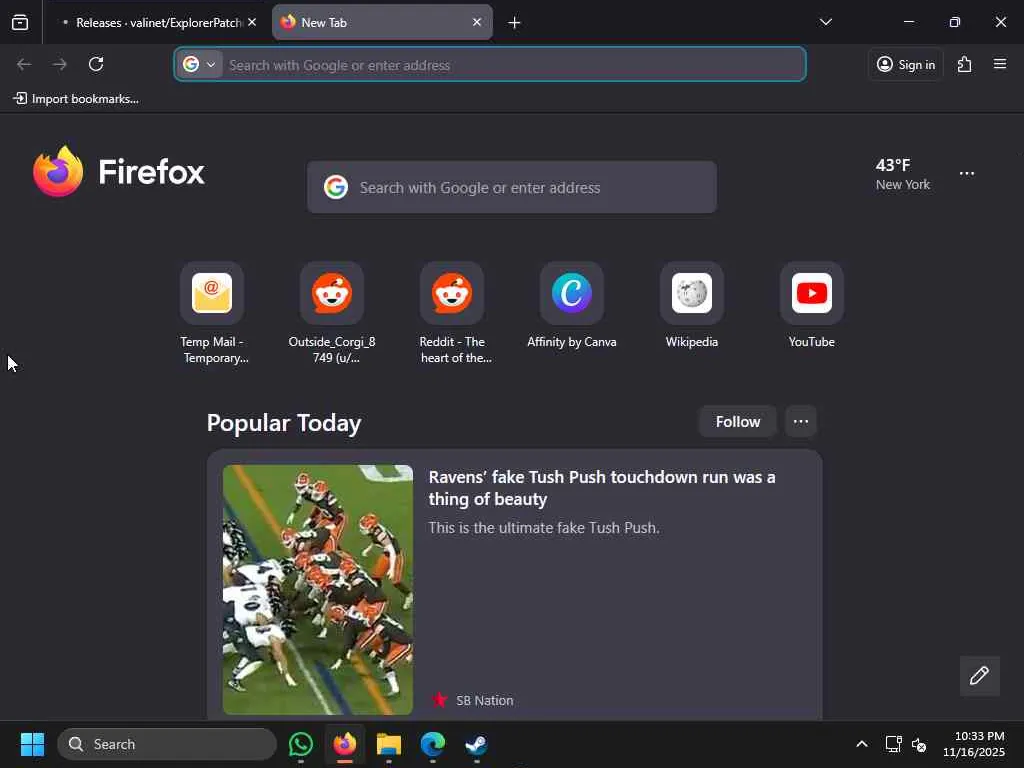The height and width of the screenshot is (768, 1024).
Task: Open the Windows Start menu
Action: [x=32, y=744]
